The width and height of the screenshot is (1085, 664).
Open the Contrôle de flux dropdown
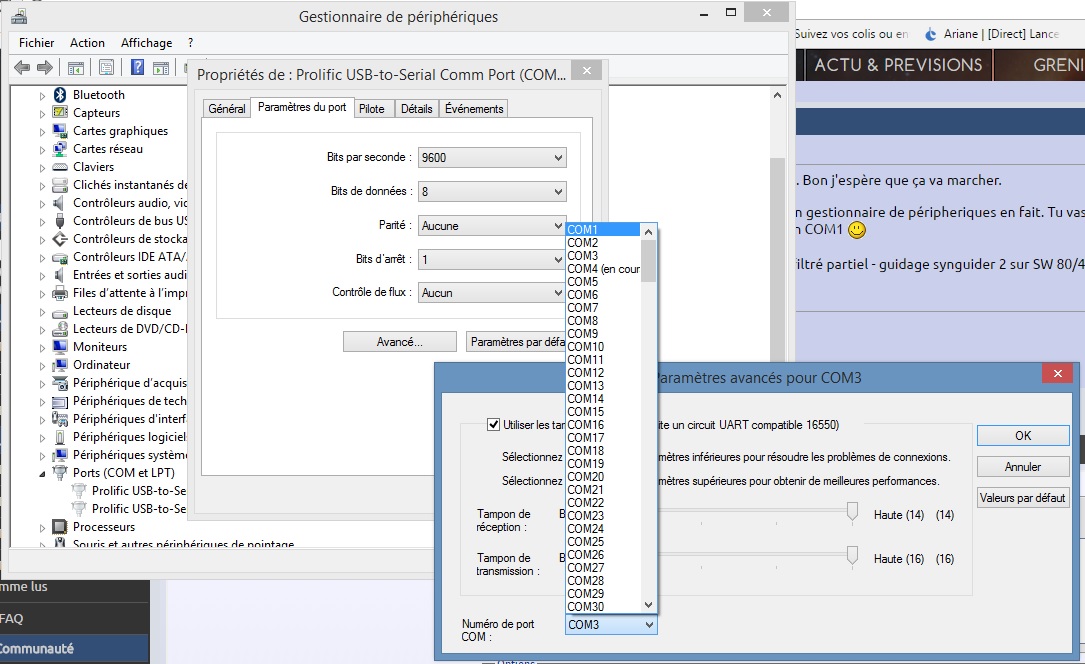(492, 293)
